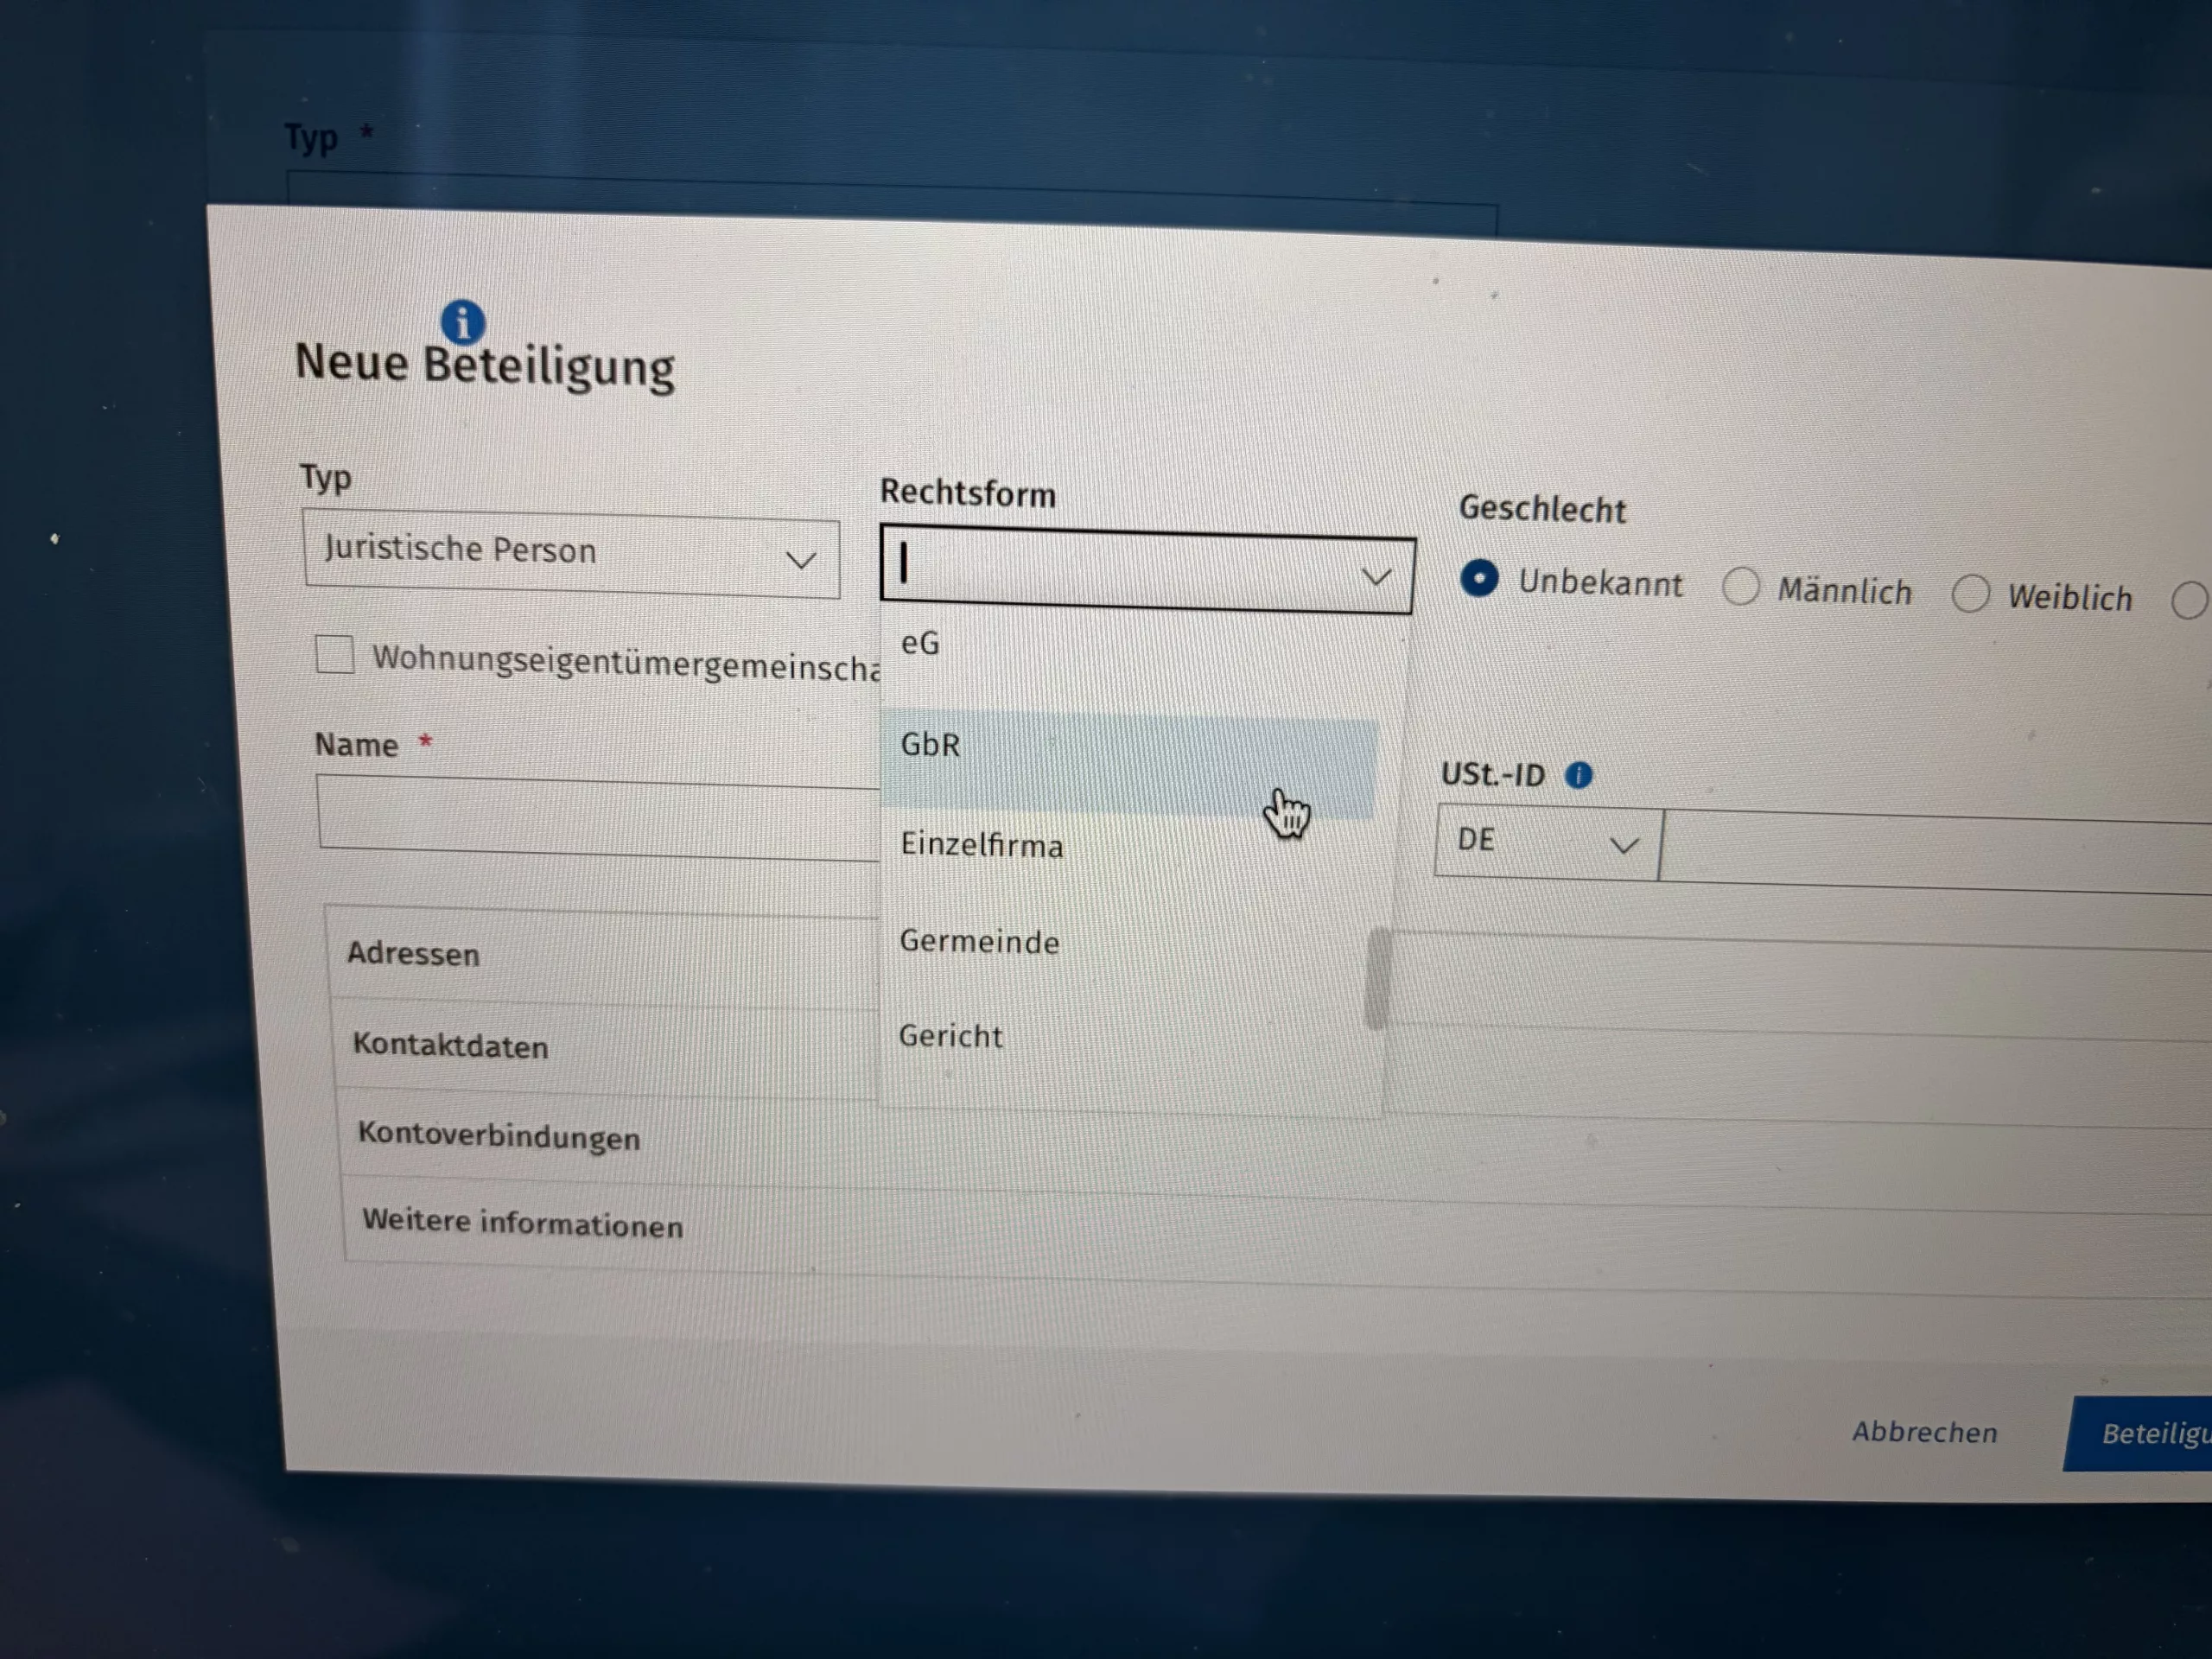Click the USt.-ID info icon
The height and width of the screenshot is (1659, 2212).
pos(1578,775)
